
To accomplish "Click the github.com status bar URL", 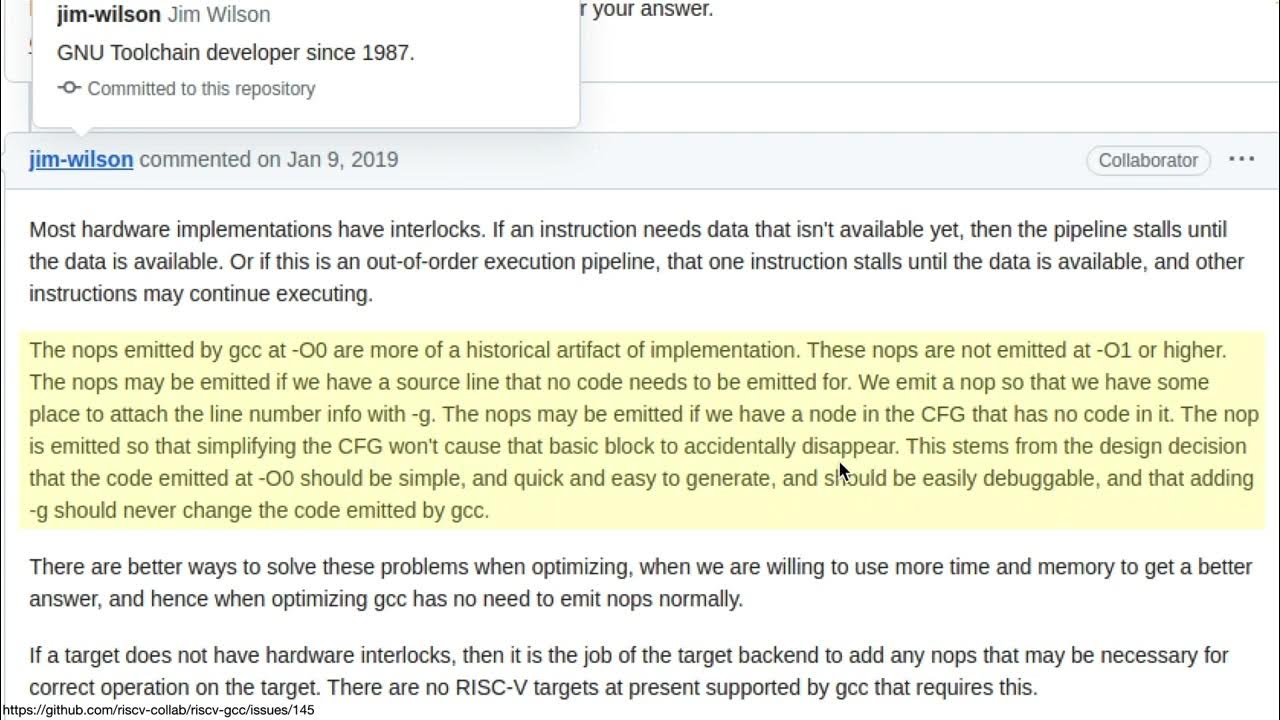I will (158, 710).
